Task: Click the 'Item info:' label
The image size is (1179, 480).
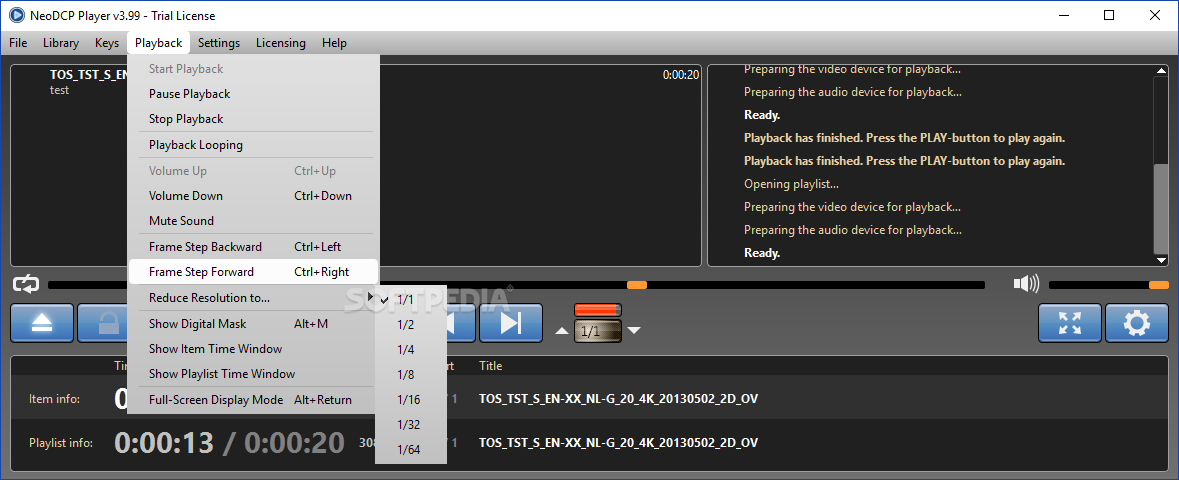Action: pyautogui.click(x=54, y=399)
